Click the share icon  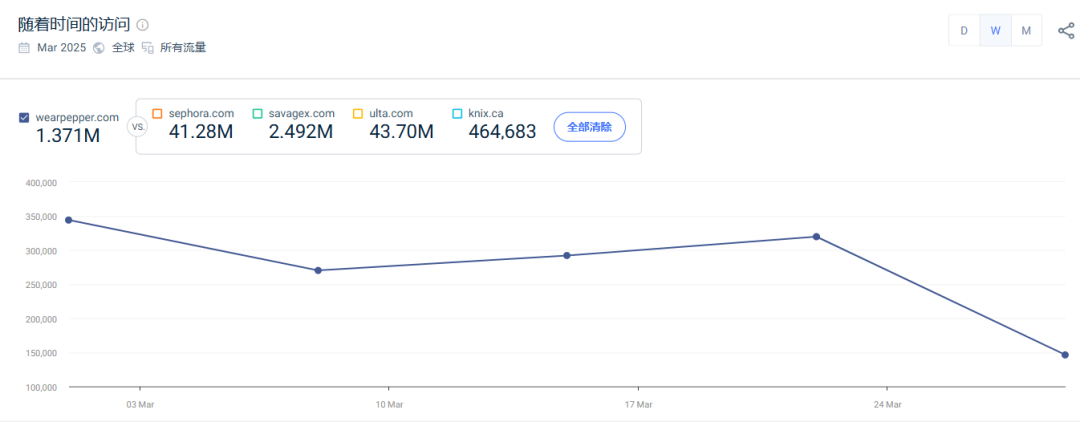click(1066, 30)
